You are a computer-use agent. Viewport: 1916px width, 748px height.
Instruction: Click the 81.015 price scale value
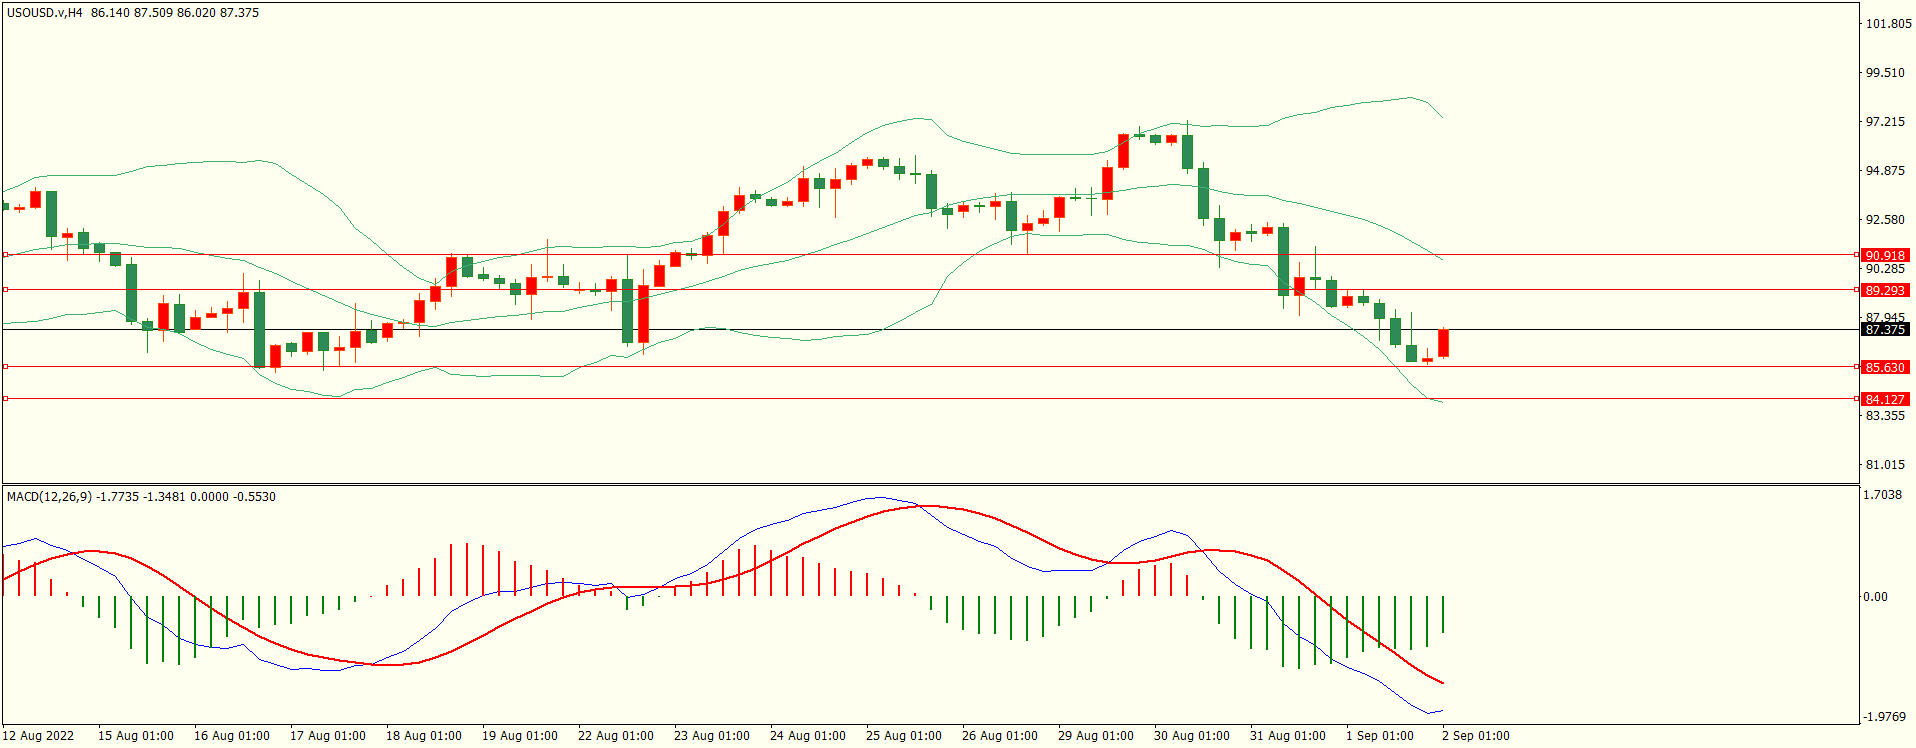(1885, 465)
